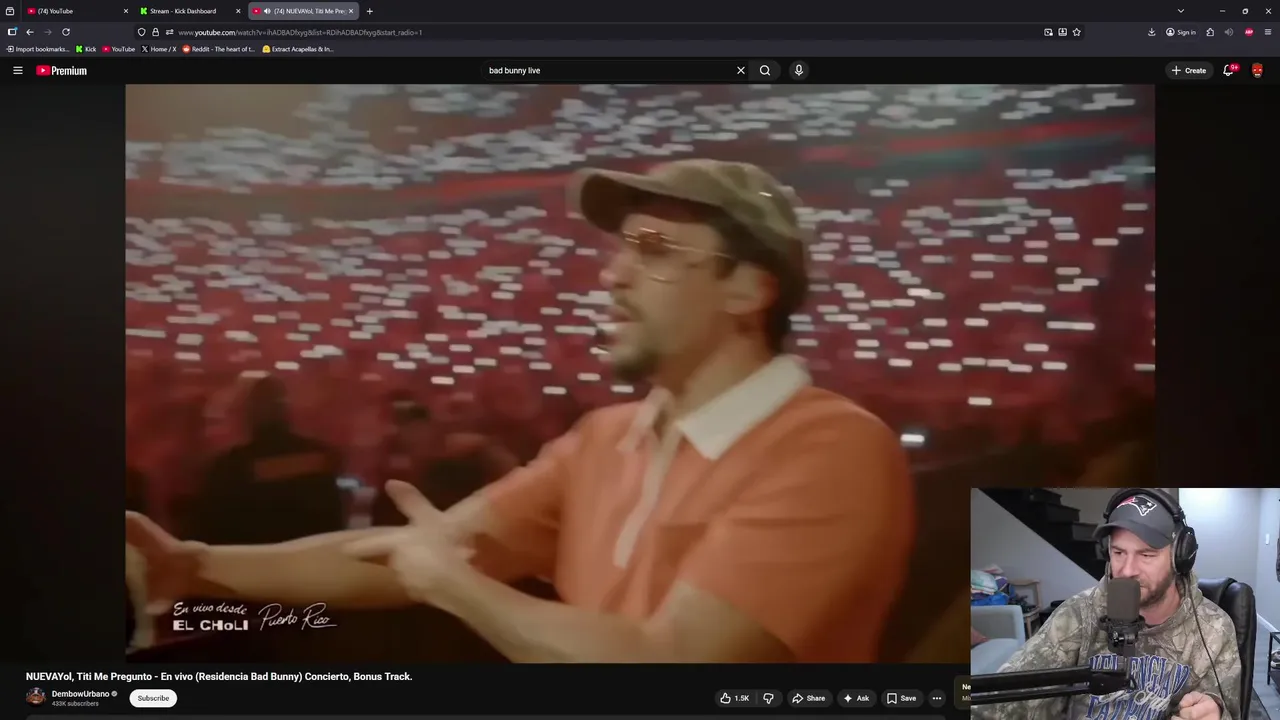This screenshot has height=720, width=1280.
Task: Click the Subscribe button
Action: click(153, 698)
